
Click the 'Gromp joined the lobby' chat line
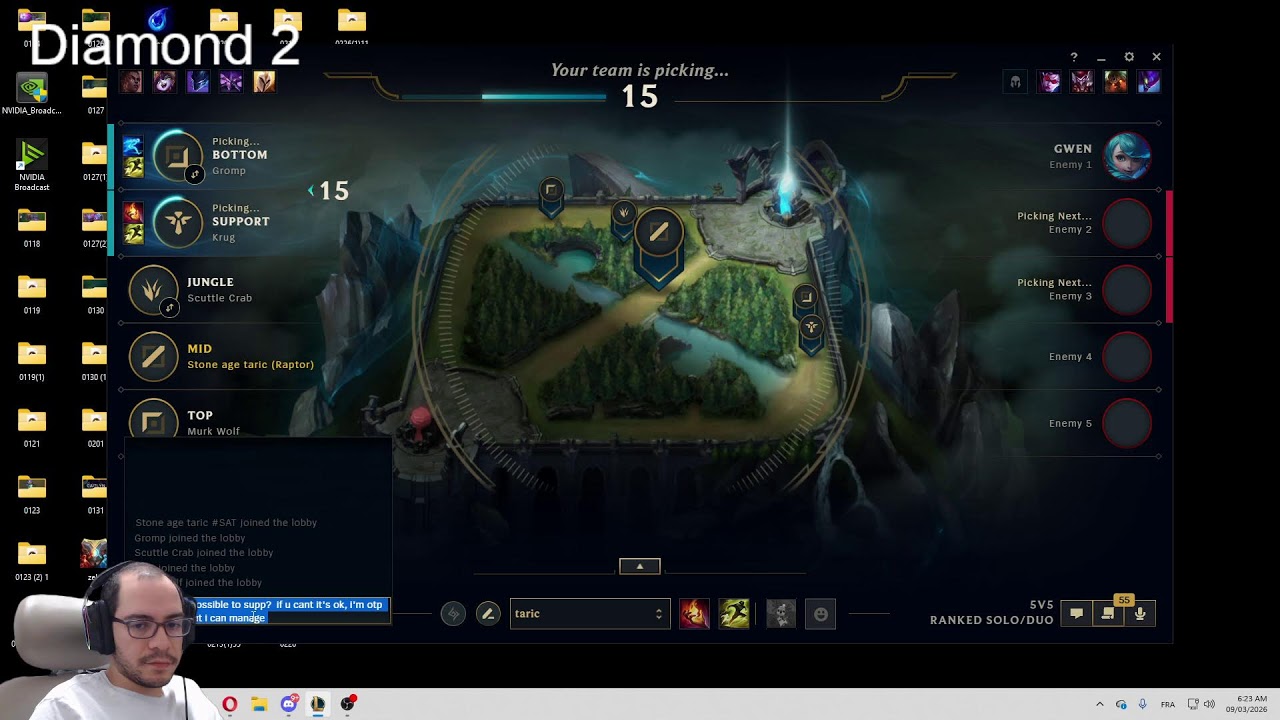[190, 538]
